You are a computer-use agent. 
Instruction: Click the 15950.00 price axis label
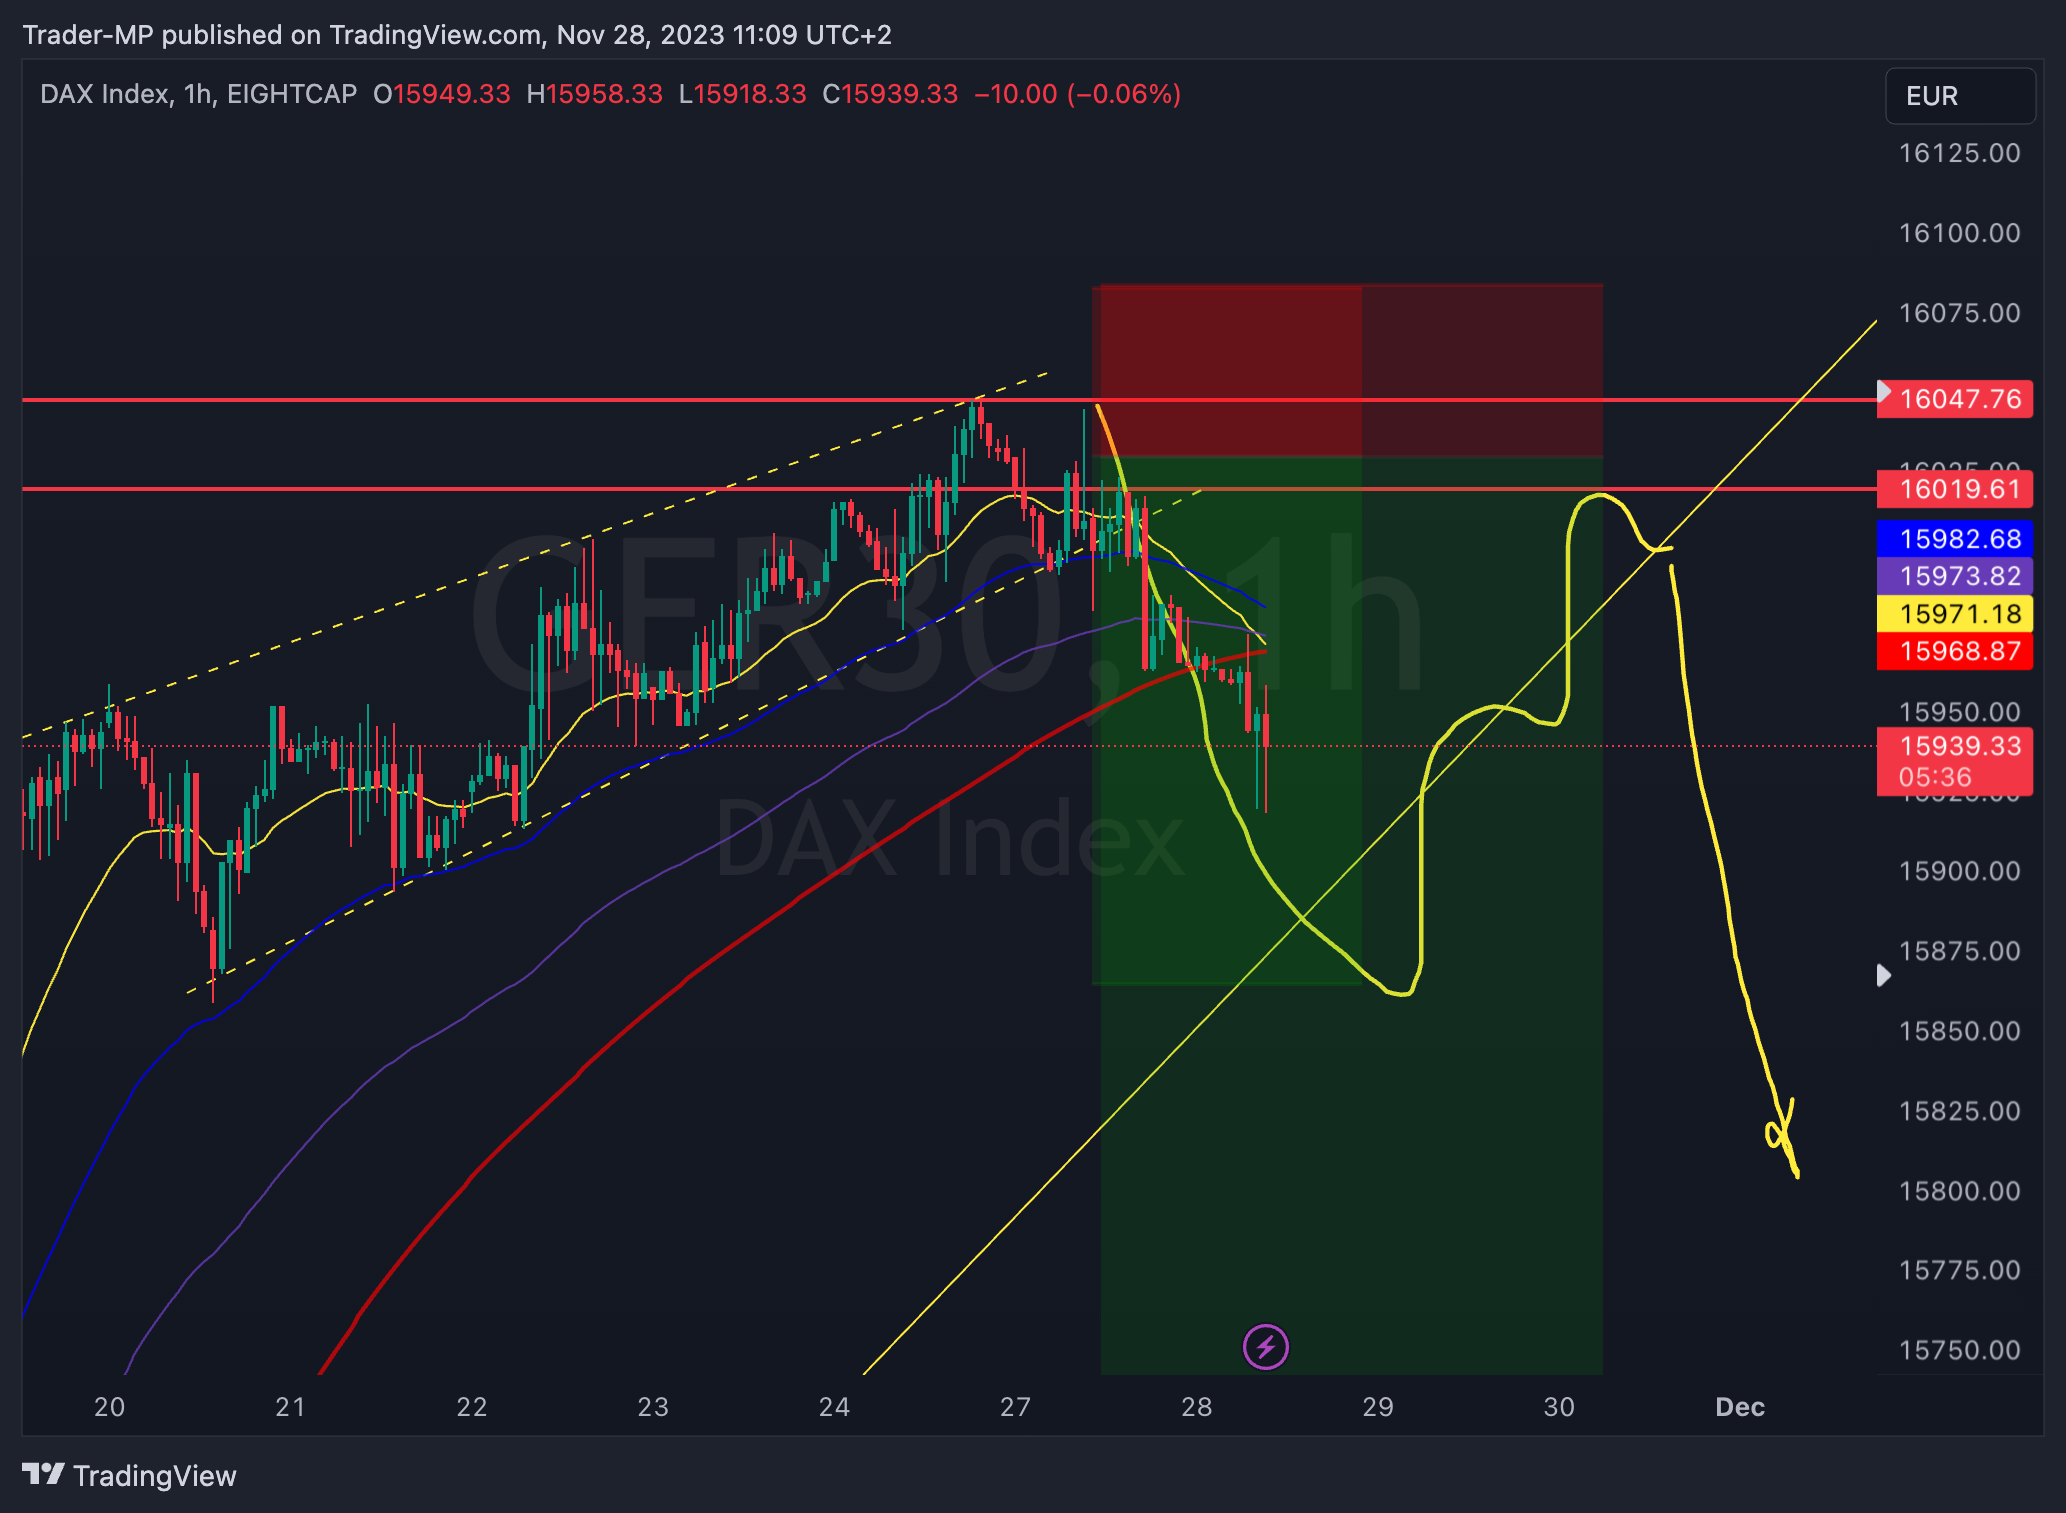pyautogui.click(x=1959, y=712)
